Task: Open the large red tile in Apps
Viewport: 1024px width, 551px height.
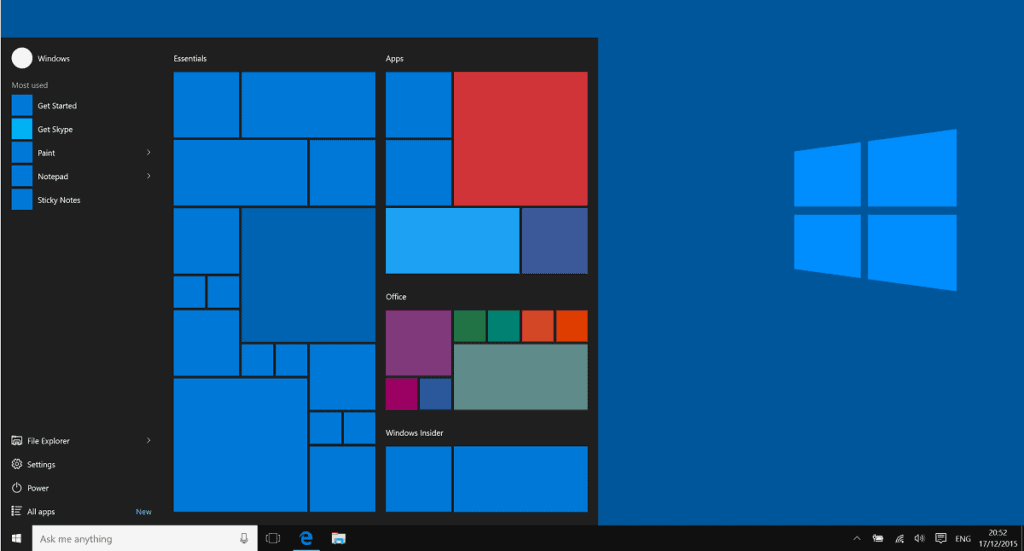Action: [x=520, y=138]
